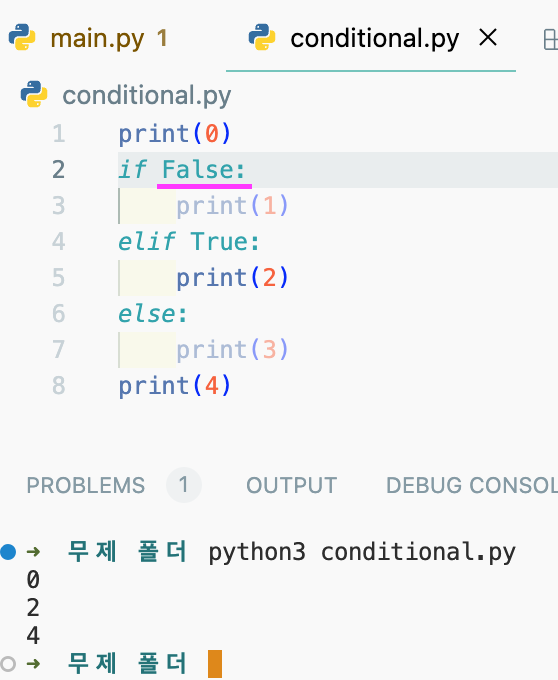
Task: Click the else: line
Action: click(153, 314)
